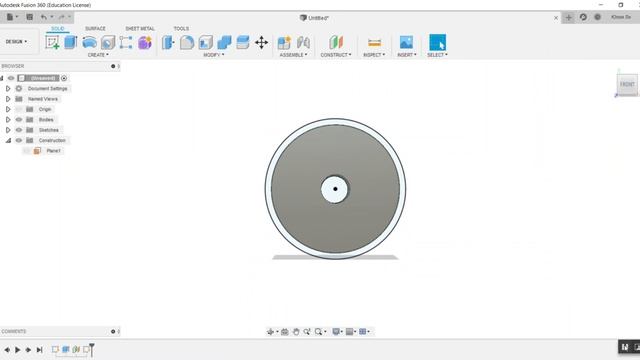Show the hidden Plane1 item

click(27, 151)
